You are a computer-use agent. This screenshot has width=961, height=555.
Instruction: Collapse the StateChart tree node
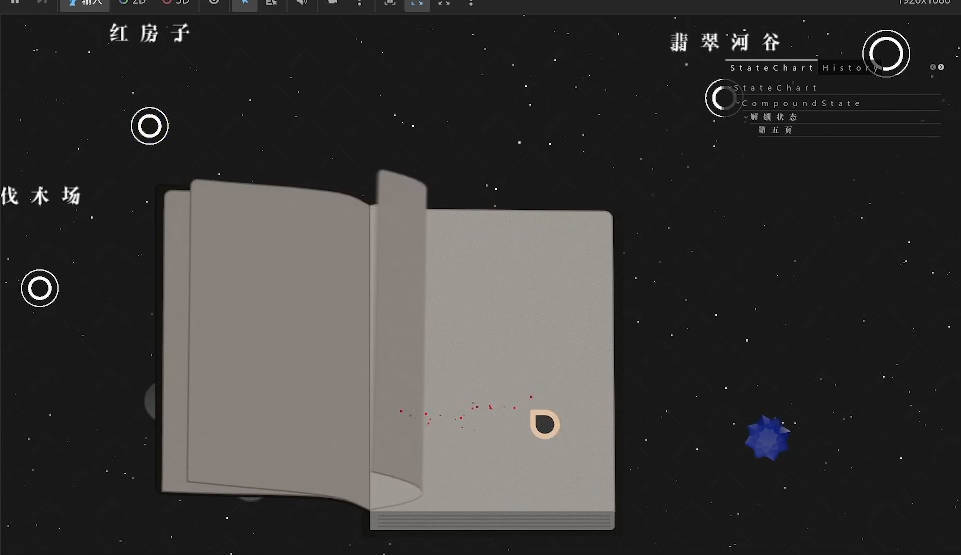point(731,88)
